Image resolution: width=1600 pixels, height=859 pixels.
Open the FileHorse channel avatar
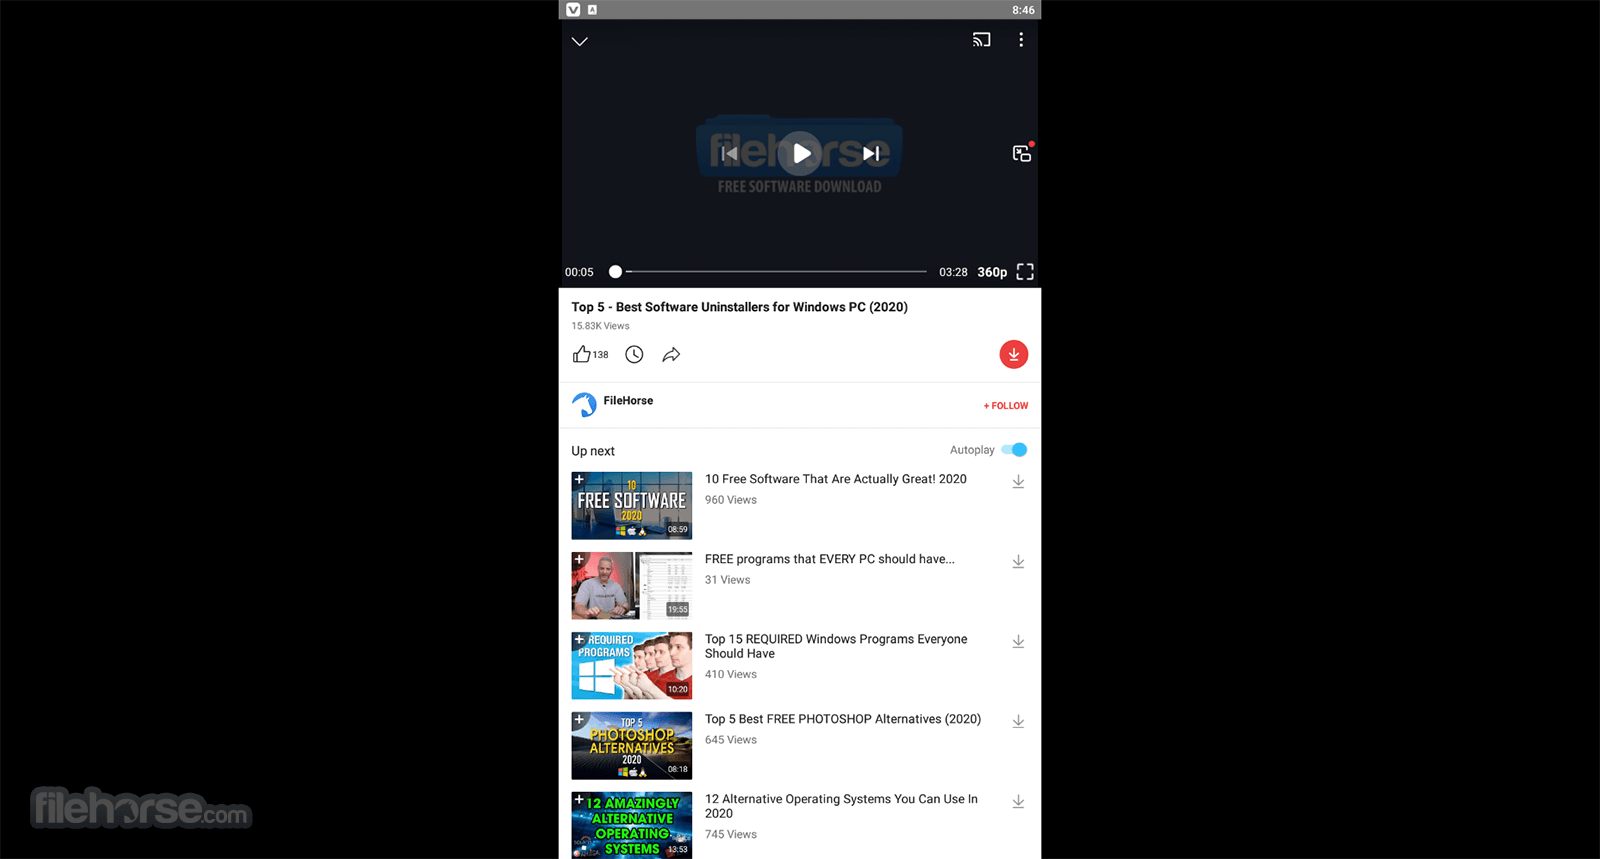click(x=584, y=404)
